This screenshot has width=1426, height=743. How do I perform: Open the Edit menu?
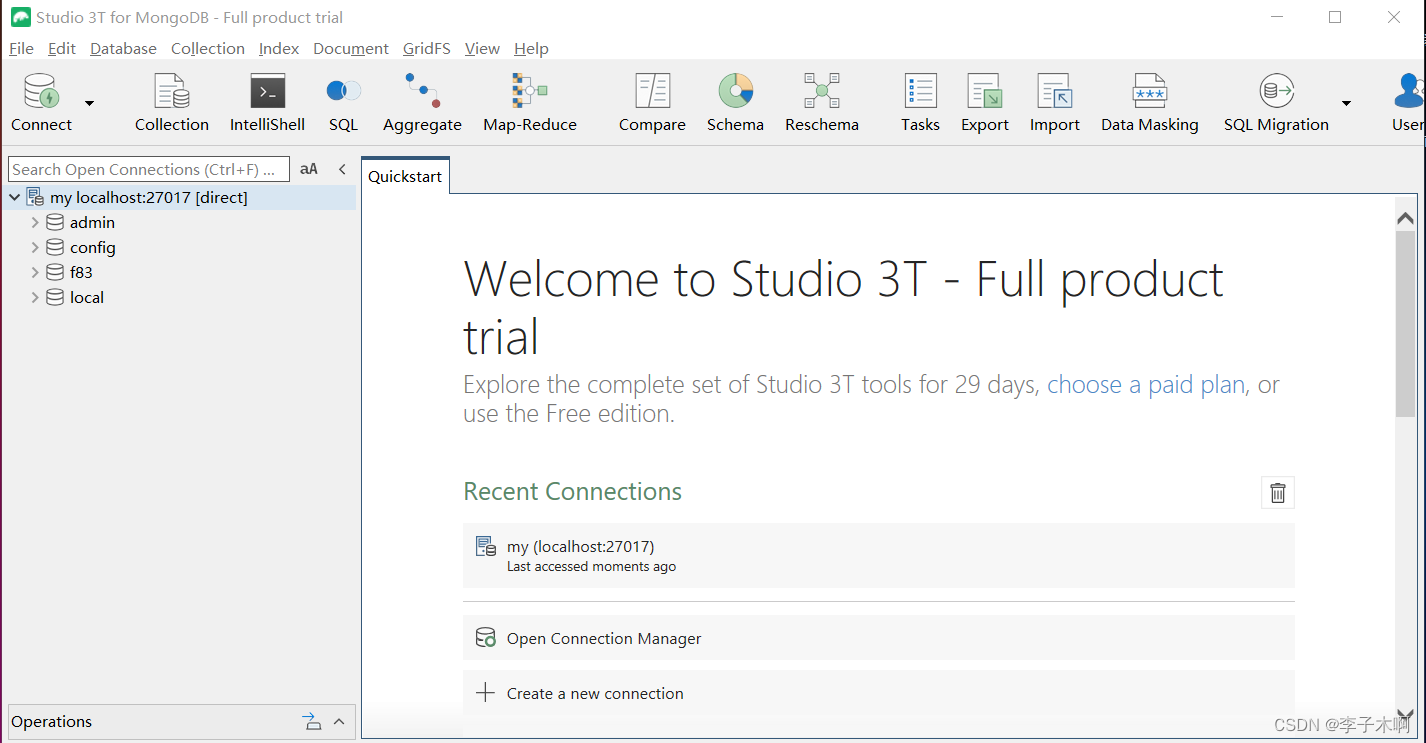point(62,48)
